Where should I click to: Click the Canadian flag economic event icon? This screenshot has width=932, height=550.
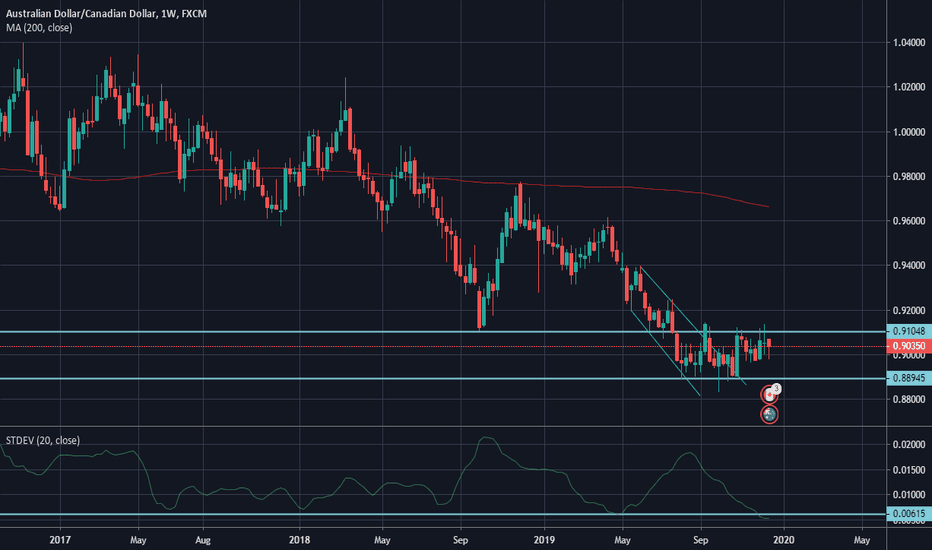coord(769,394)
